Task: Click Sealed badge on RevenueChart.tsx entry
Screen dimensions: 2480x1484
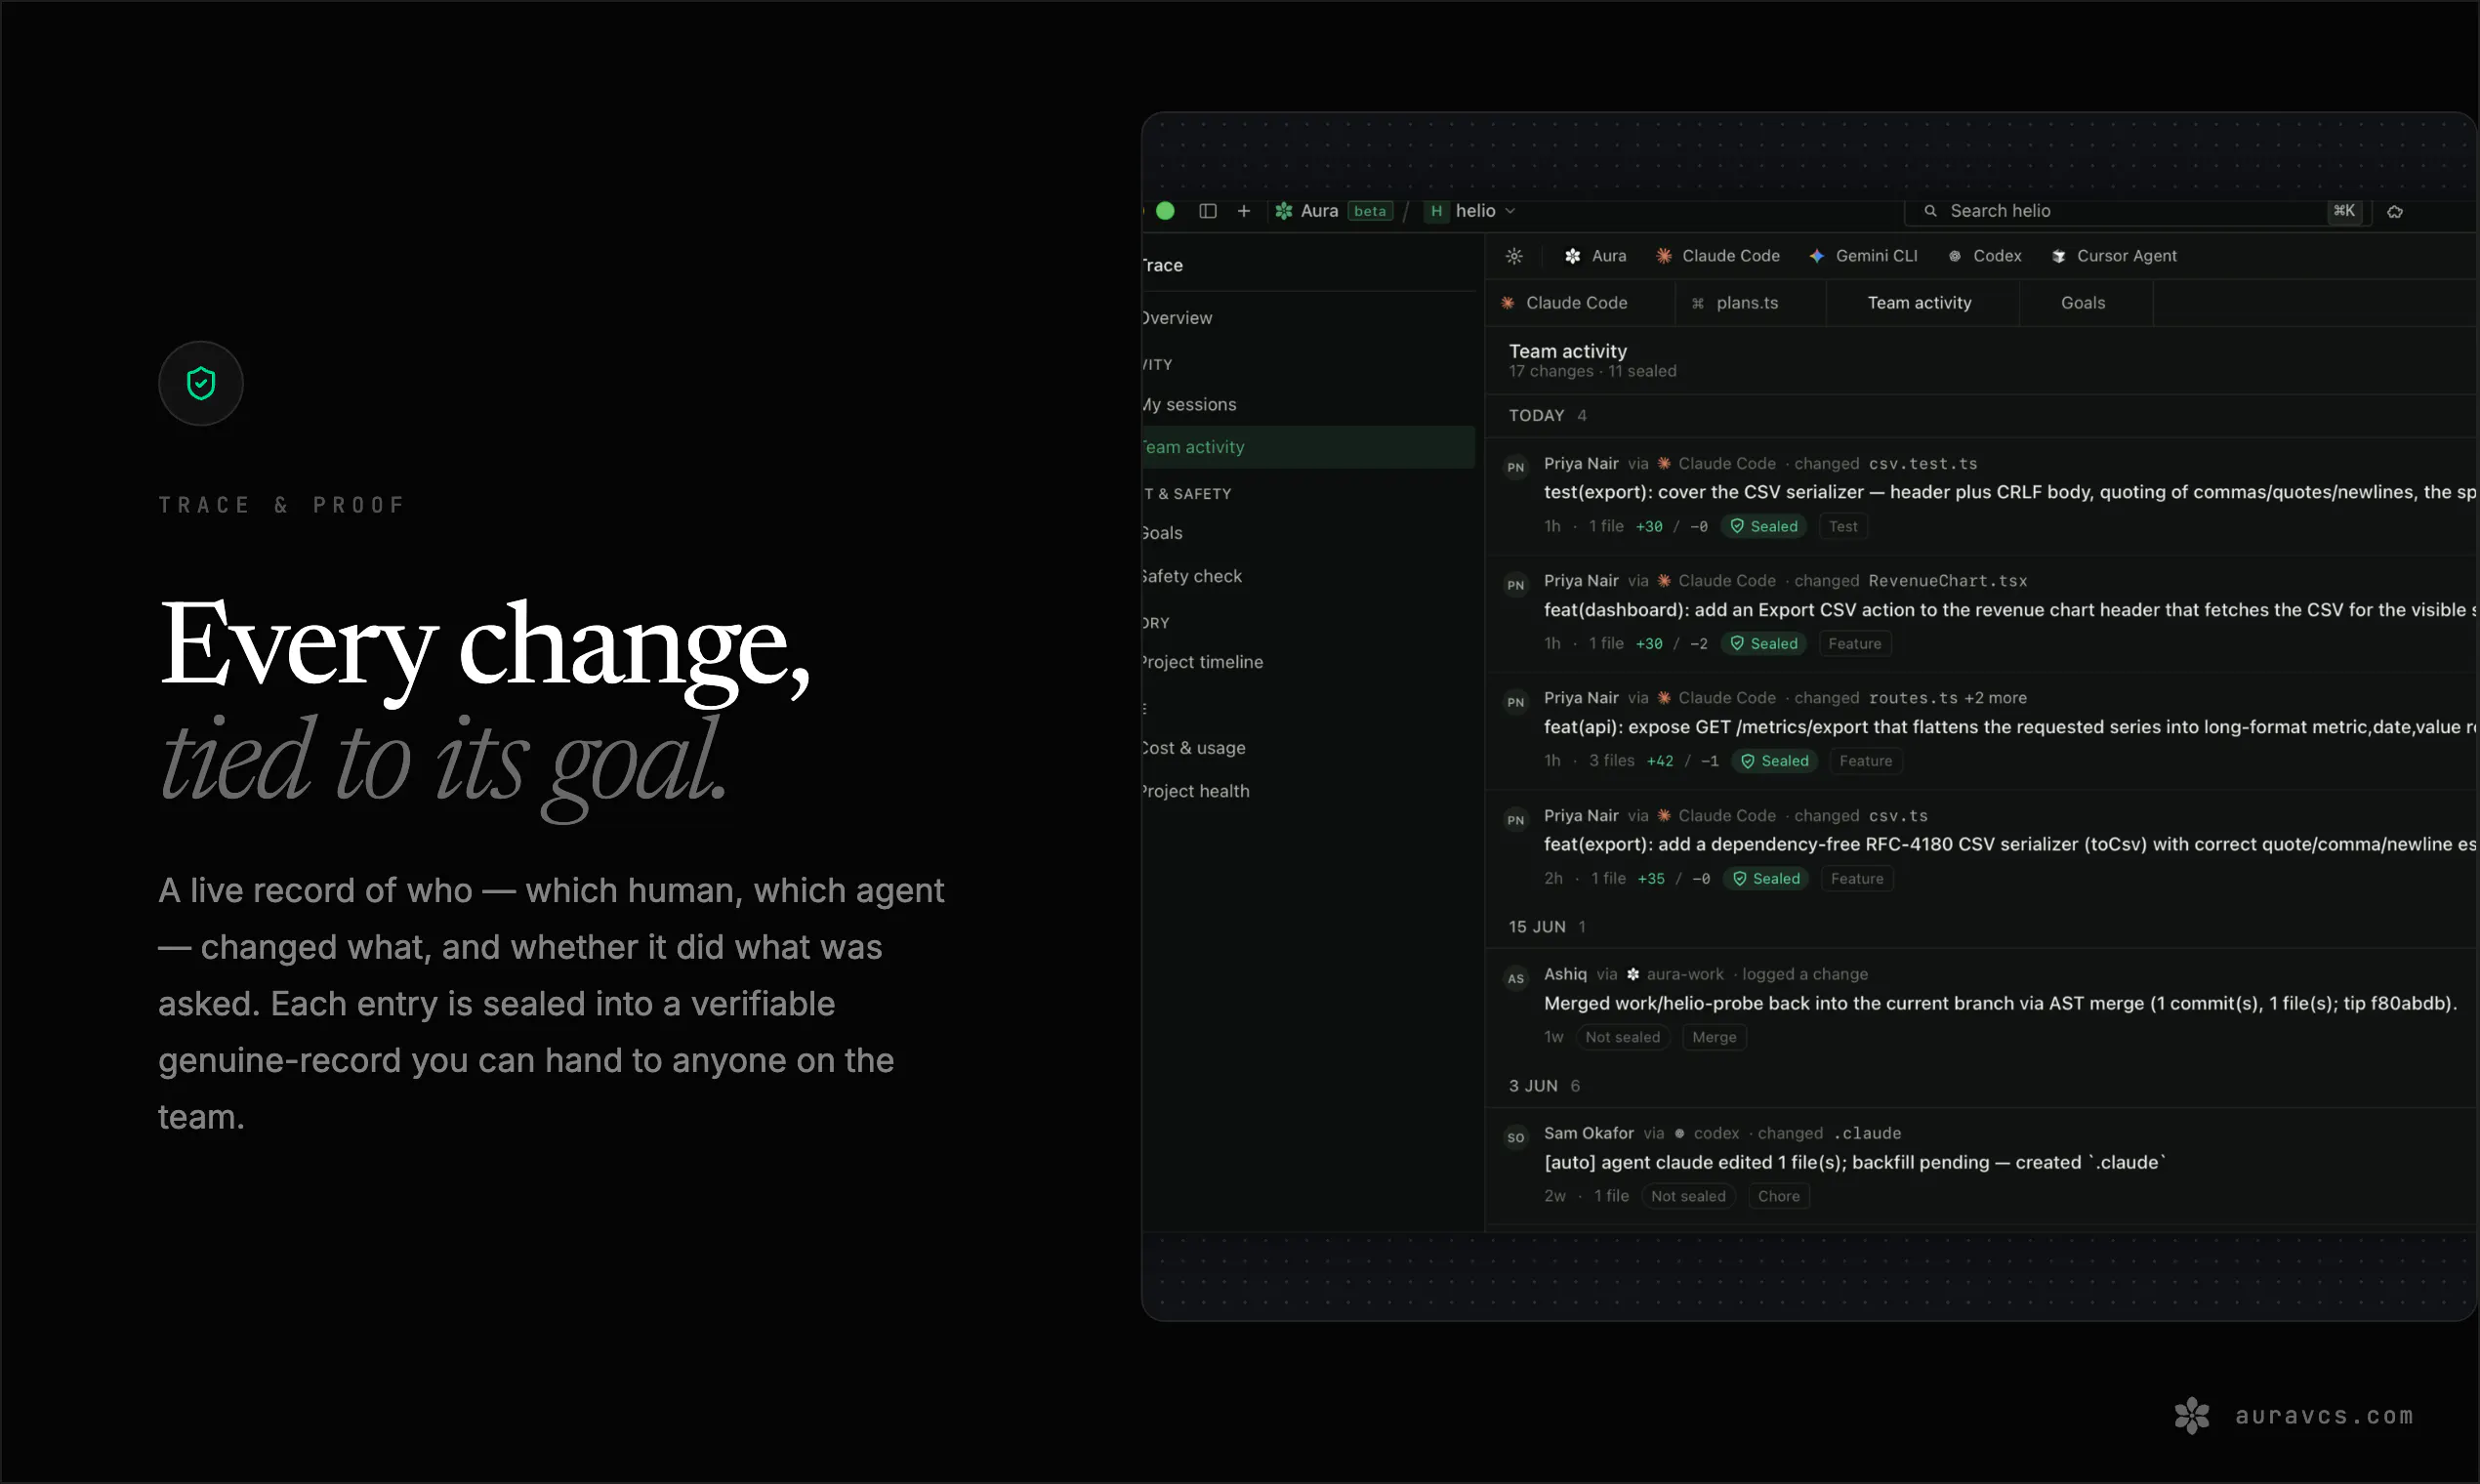Action: [1764, 644]
